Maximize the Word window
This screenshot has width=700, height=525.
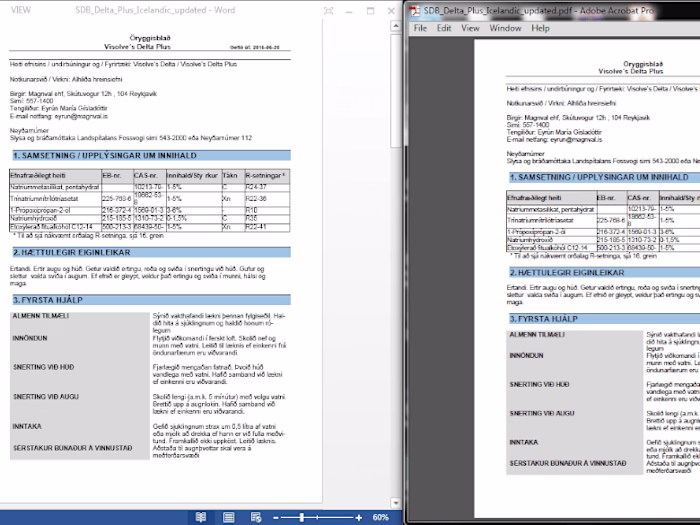(x=371, y=11)
